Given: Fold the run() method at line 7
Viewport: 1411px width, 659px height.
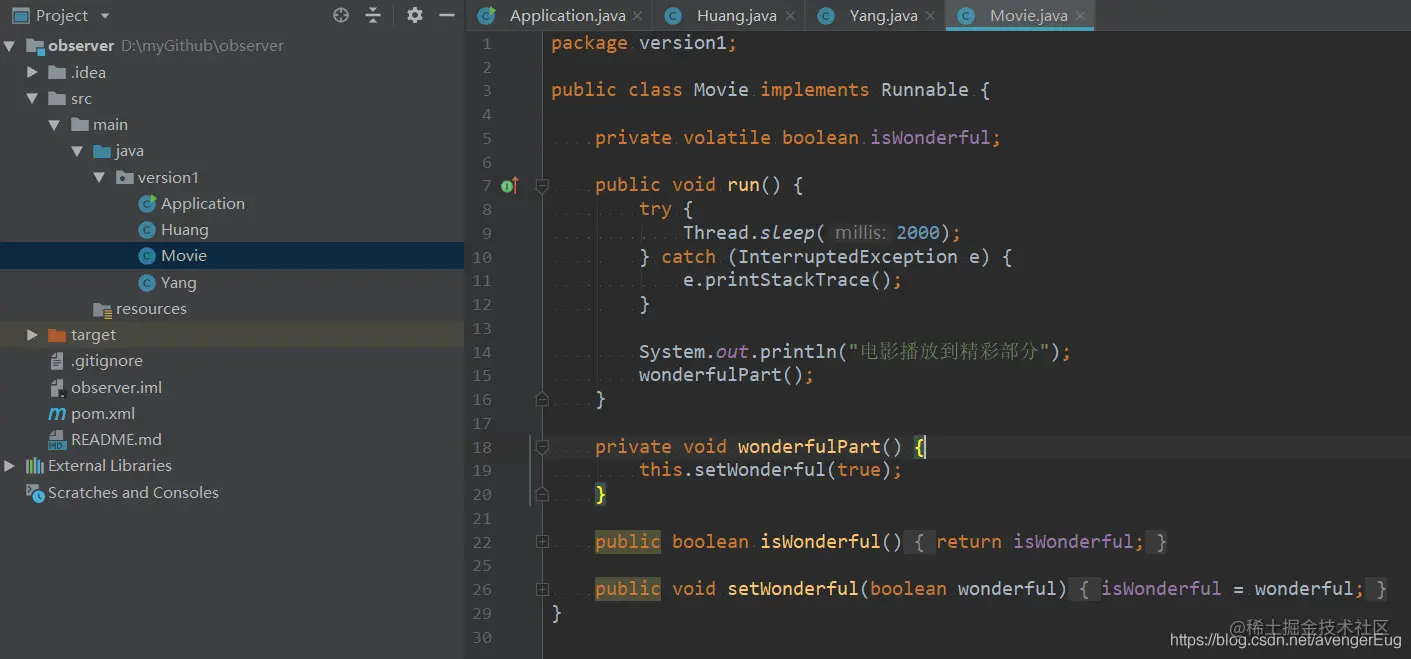Looking at the screenshot, I should [542, 185].
